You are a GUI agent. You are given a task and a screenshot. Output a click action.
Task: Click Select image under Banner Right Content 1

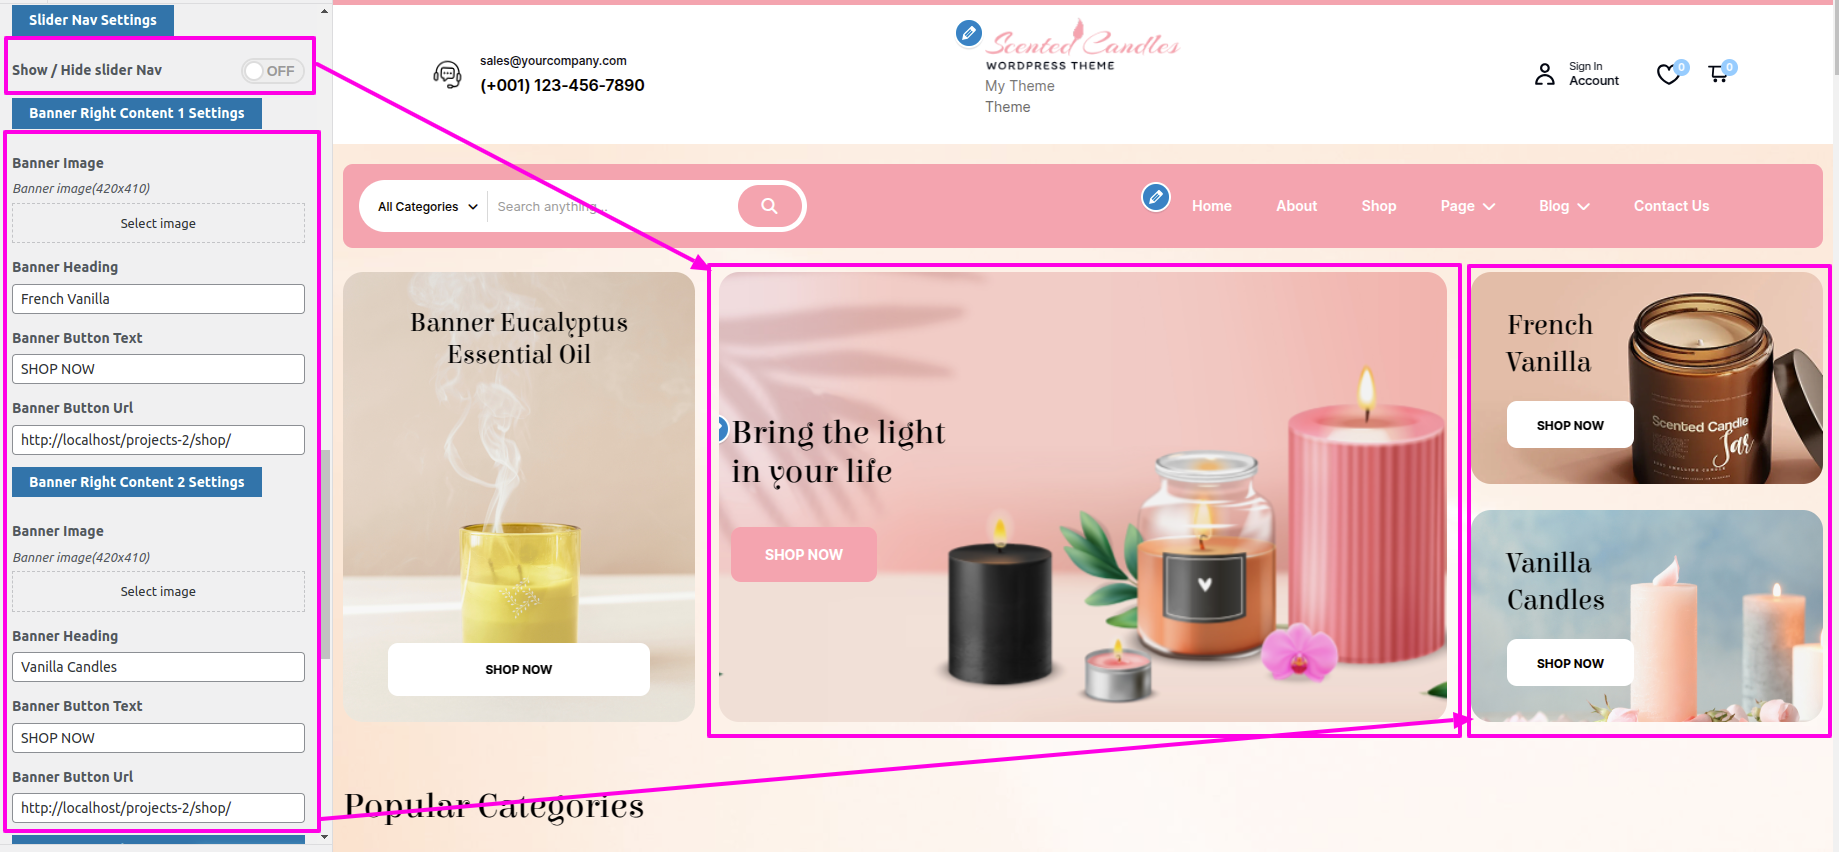[x=158, y=223]
